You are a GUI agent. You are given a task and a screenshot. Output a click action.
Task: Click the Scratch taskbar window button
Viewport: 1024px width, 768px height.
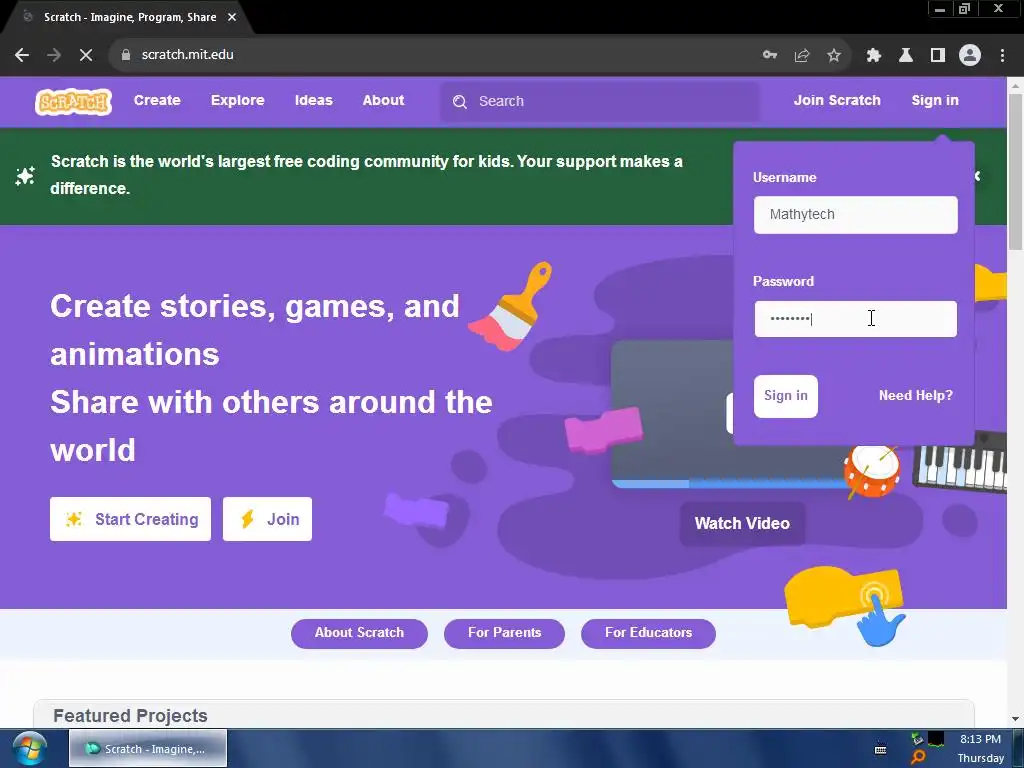148,748
